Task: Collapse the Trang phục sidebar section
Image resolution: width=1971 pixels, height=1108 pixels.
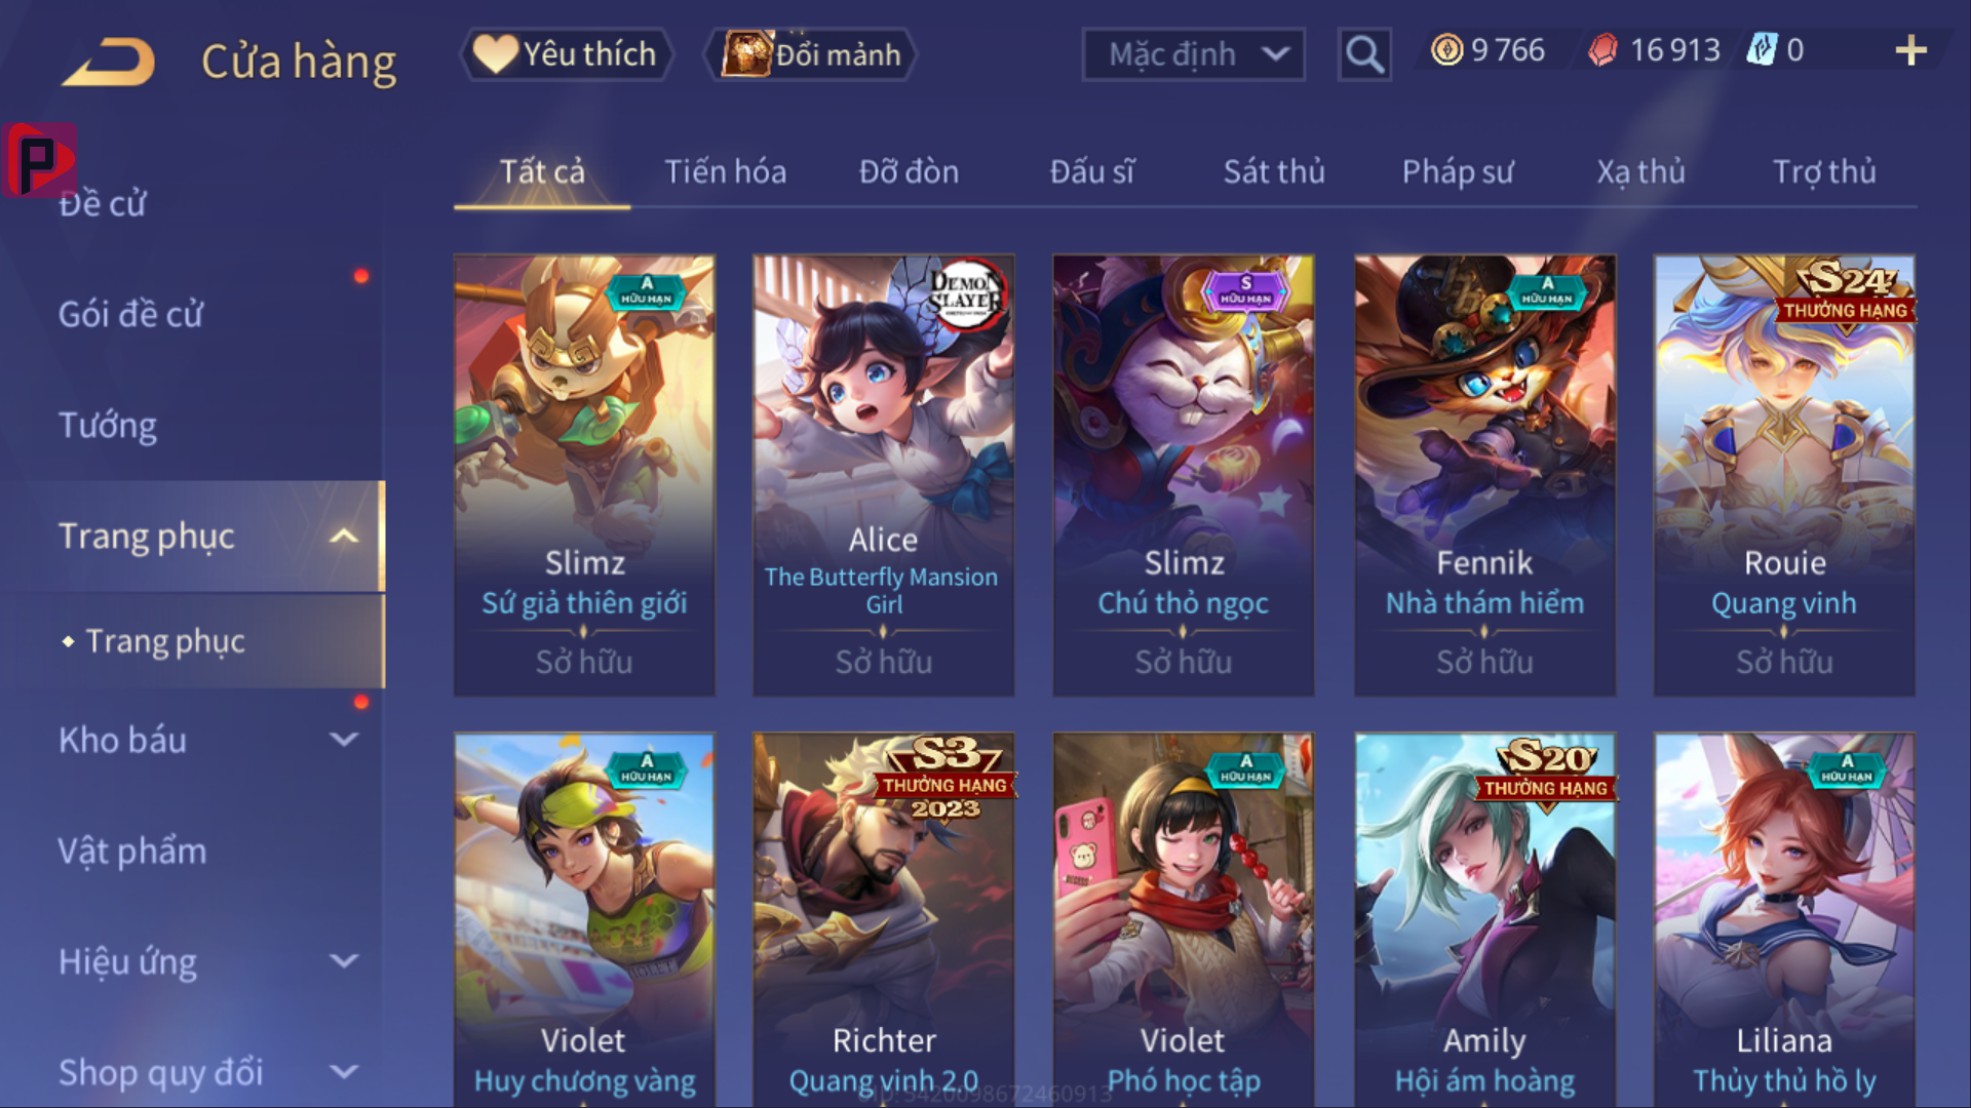Action: pos(343,537)
